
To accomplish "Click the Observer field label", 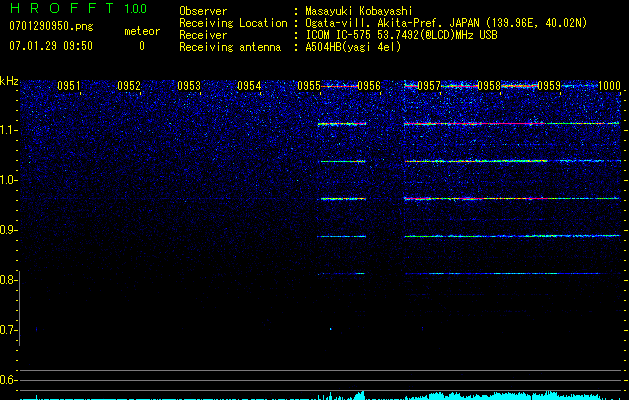I will tap(203, 12).
